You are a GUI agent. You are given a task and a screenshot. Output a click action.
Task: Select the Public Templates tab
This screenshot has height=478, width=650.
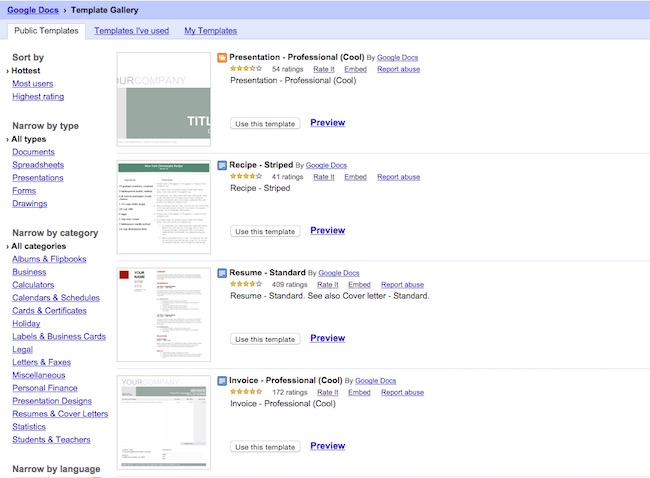(x=45, y=31)
